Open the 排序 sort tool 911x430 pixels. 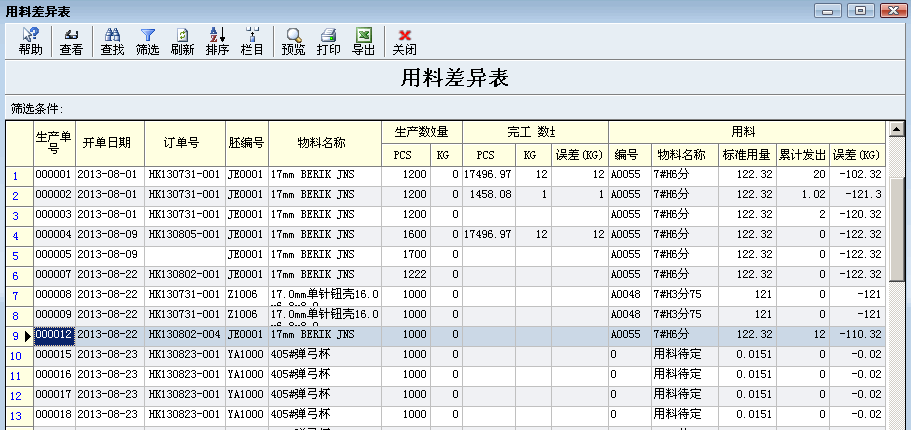[217, 42]
